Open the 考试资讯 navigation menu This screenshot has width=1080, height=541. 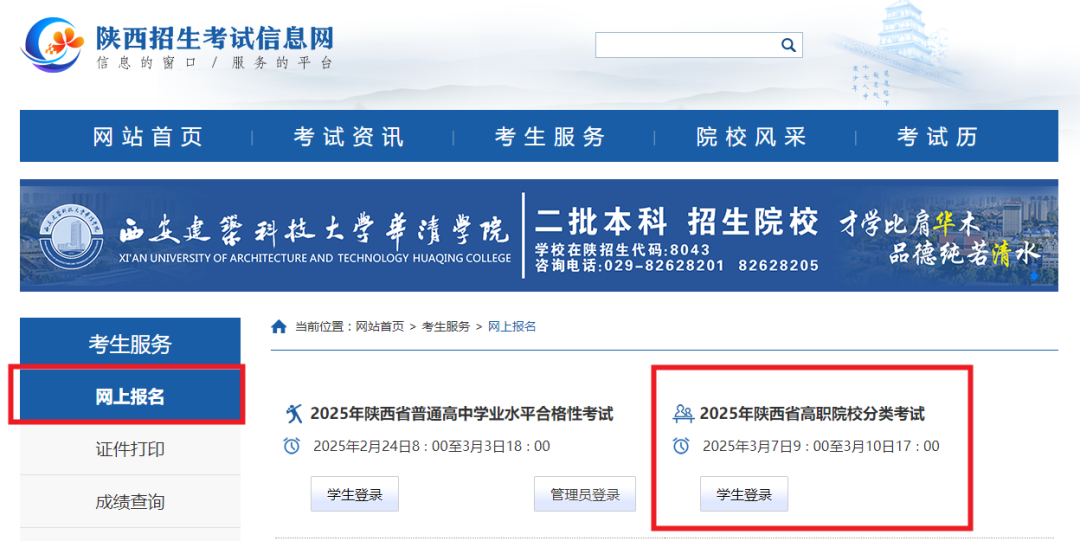tap(349, 137)
